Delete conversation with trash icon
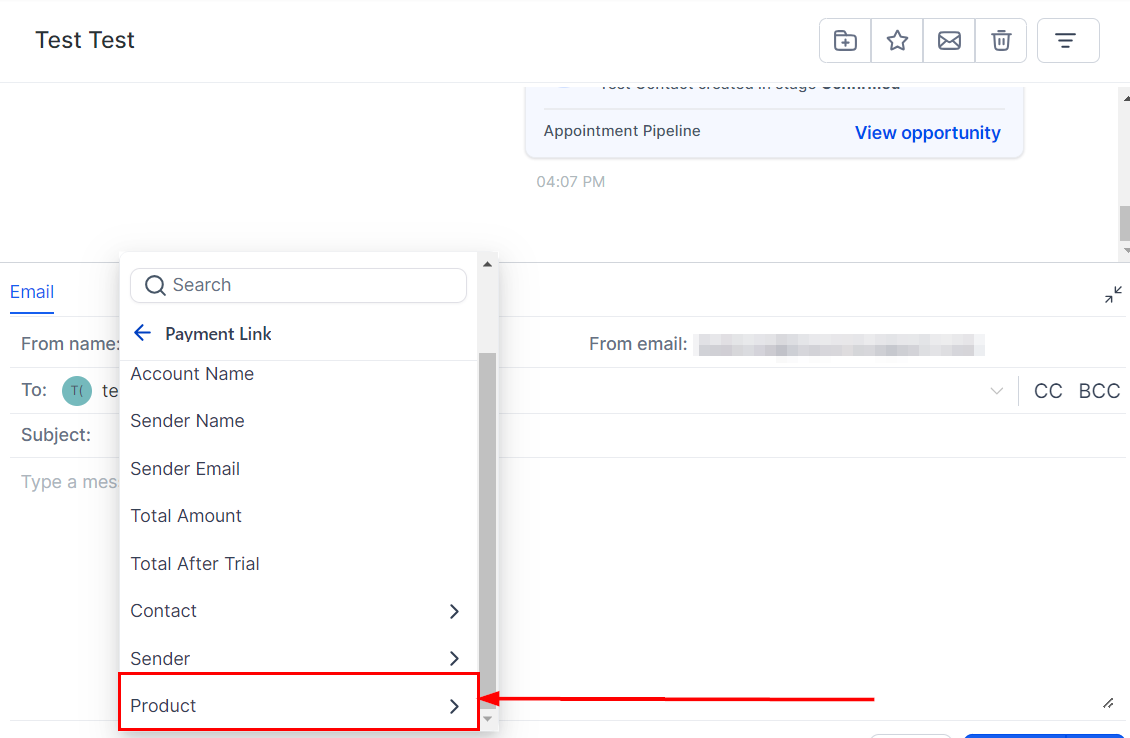This screenshot has width=1130, height=738. [1001, 41]
